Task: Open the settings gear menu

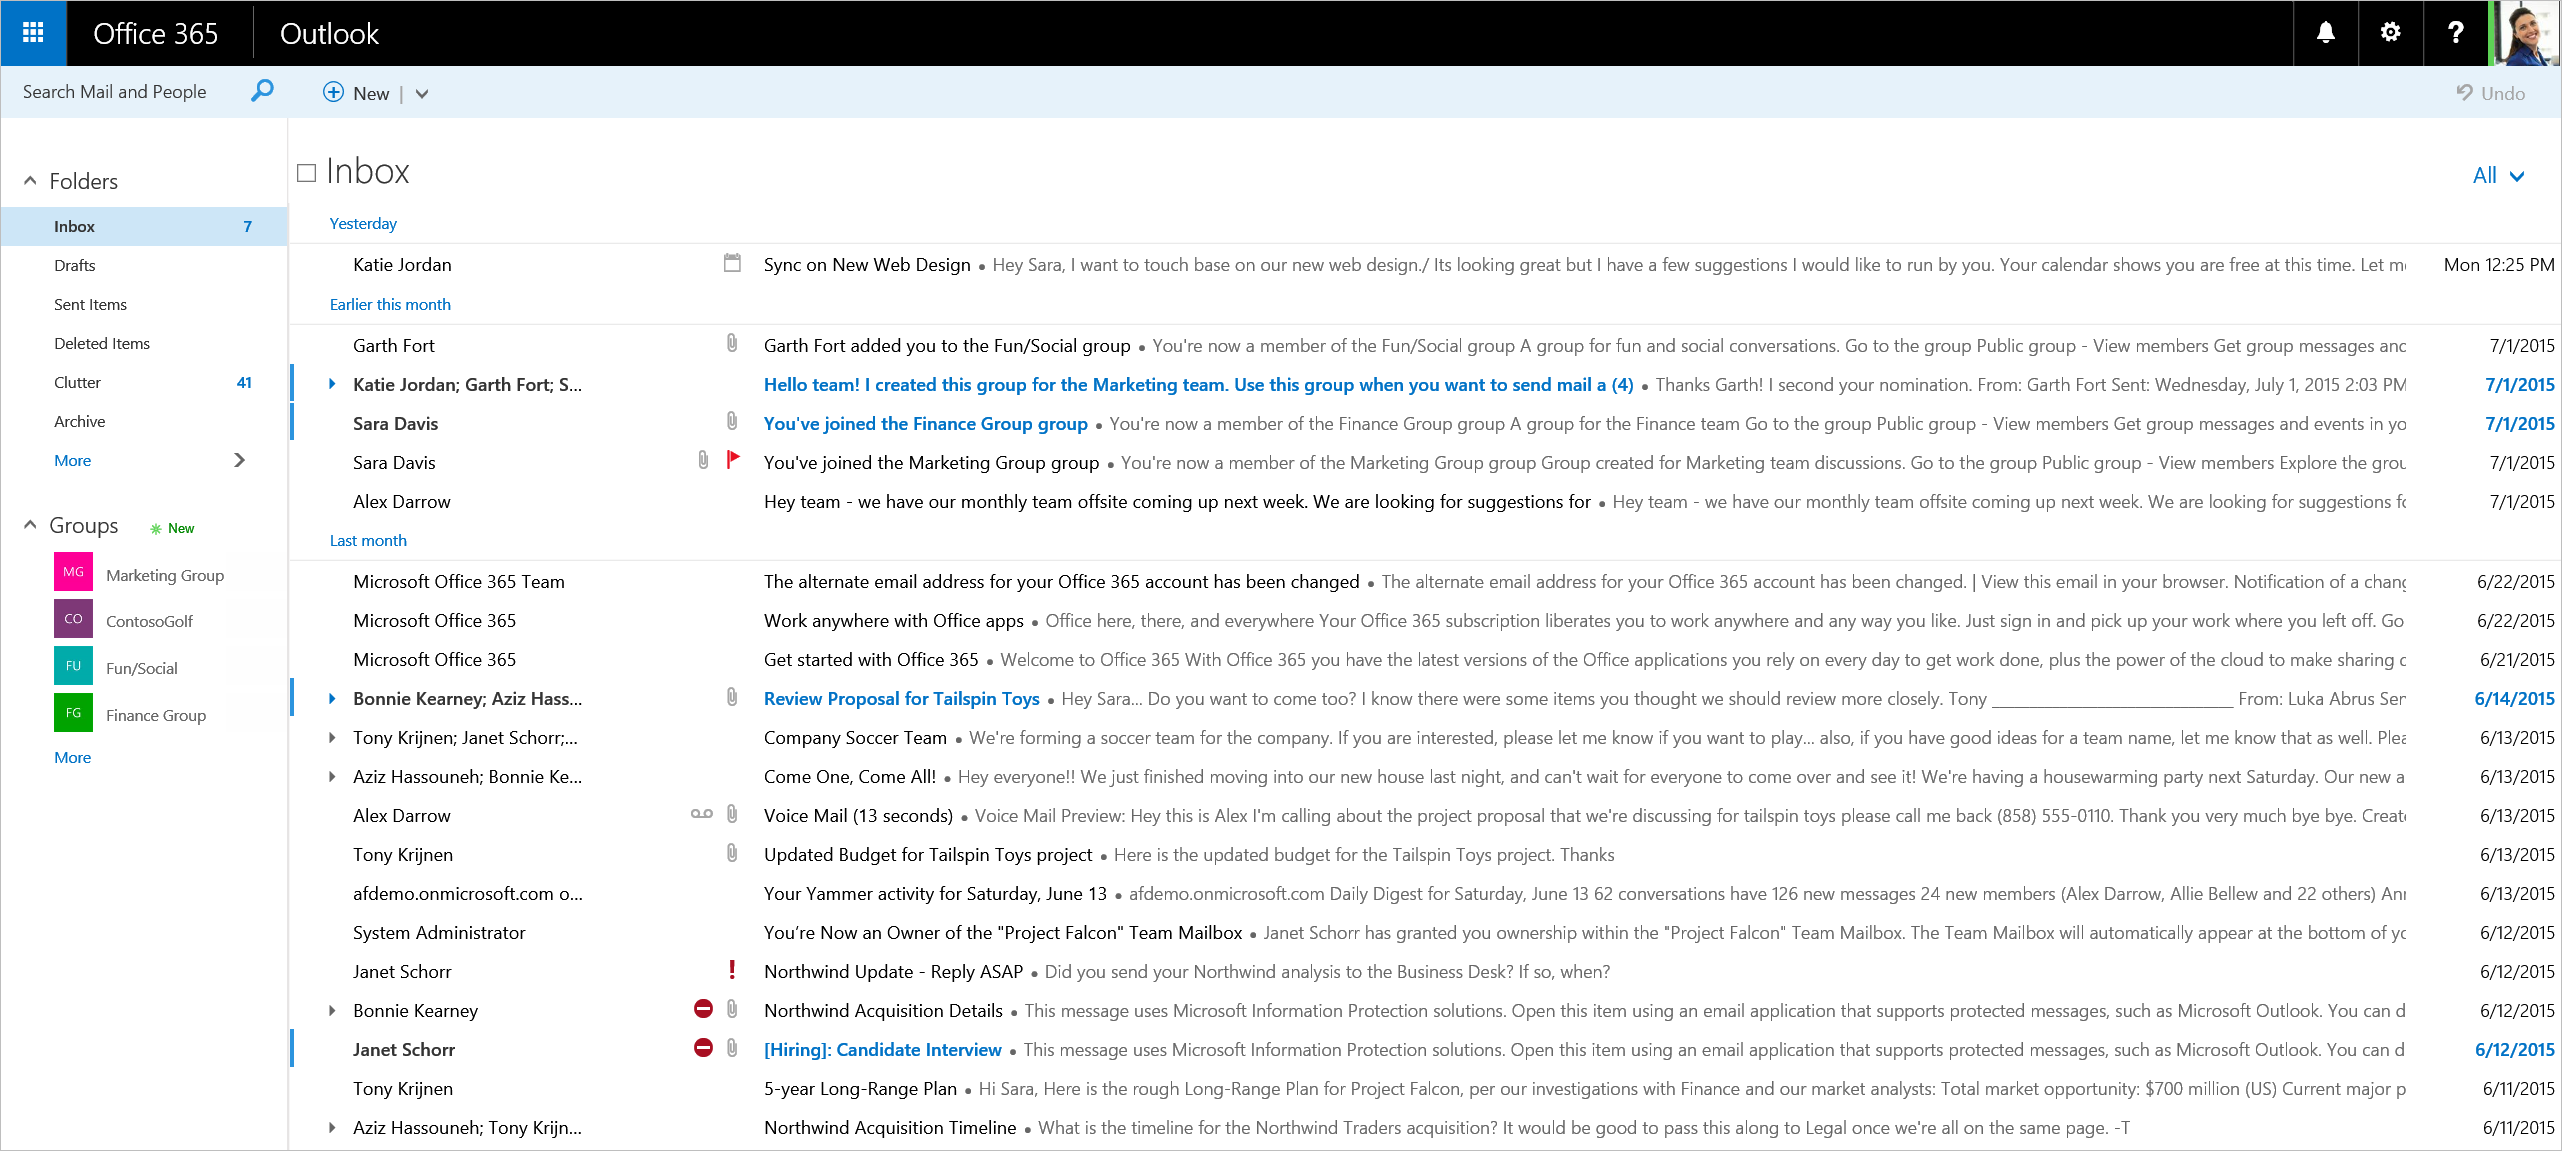Action: click(x=2390, y=33)
